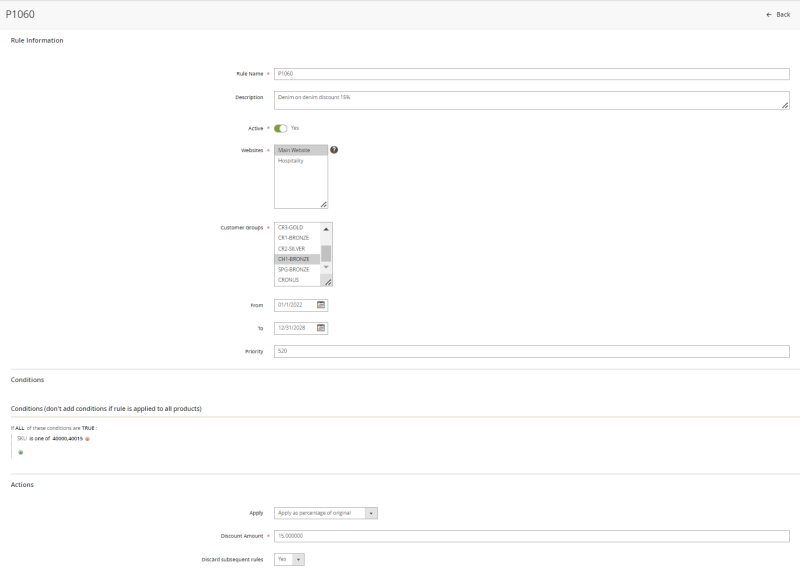Viewport: 800px width, 574px height.
Task: Go Back using the Back button
Action: coord(778,15)
